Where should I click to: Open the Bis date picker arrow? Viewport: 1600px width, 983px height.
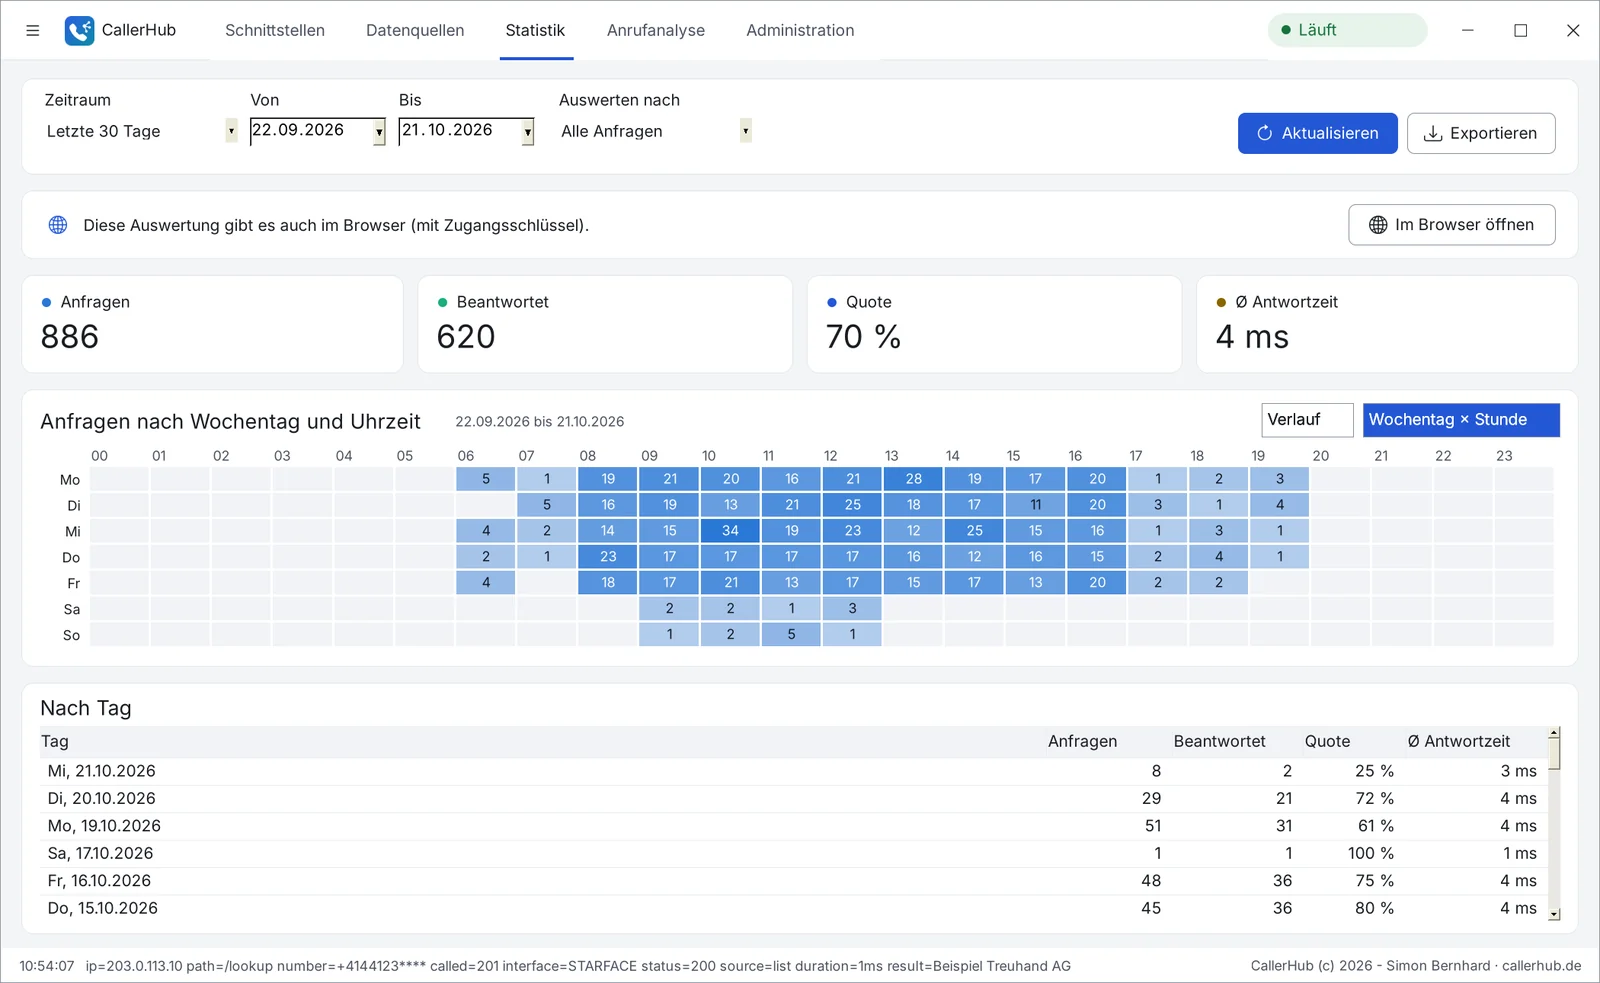pyautogui.click(x=528, y=132)
